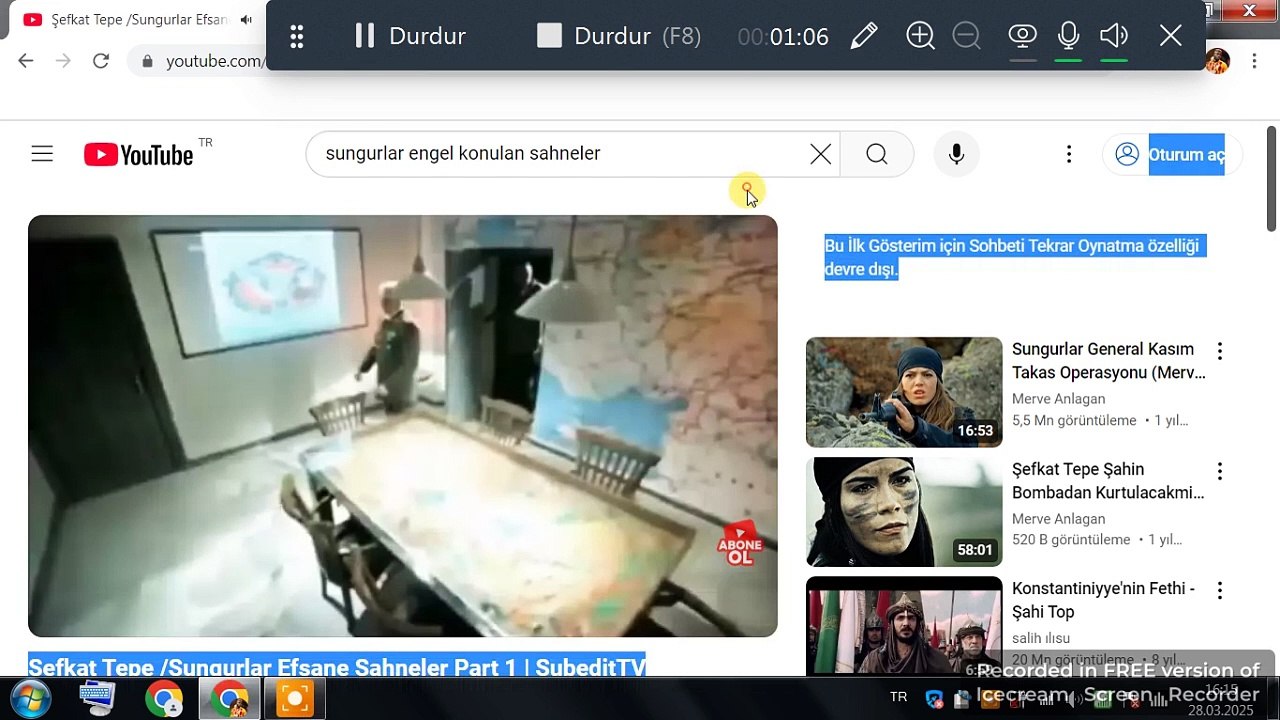
Task: Open the Şefkat Tepe Şahin video thumbnail
Action: point(904,512)
